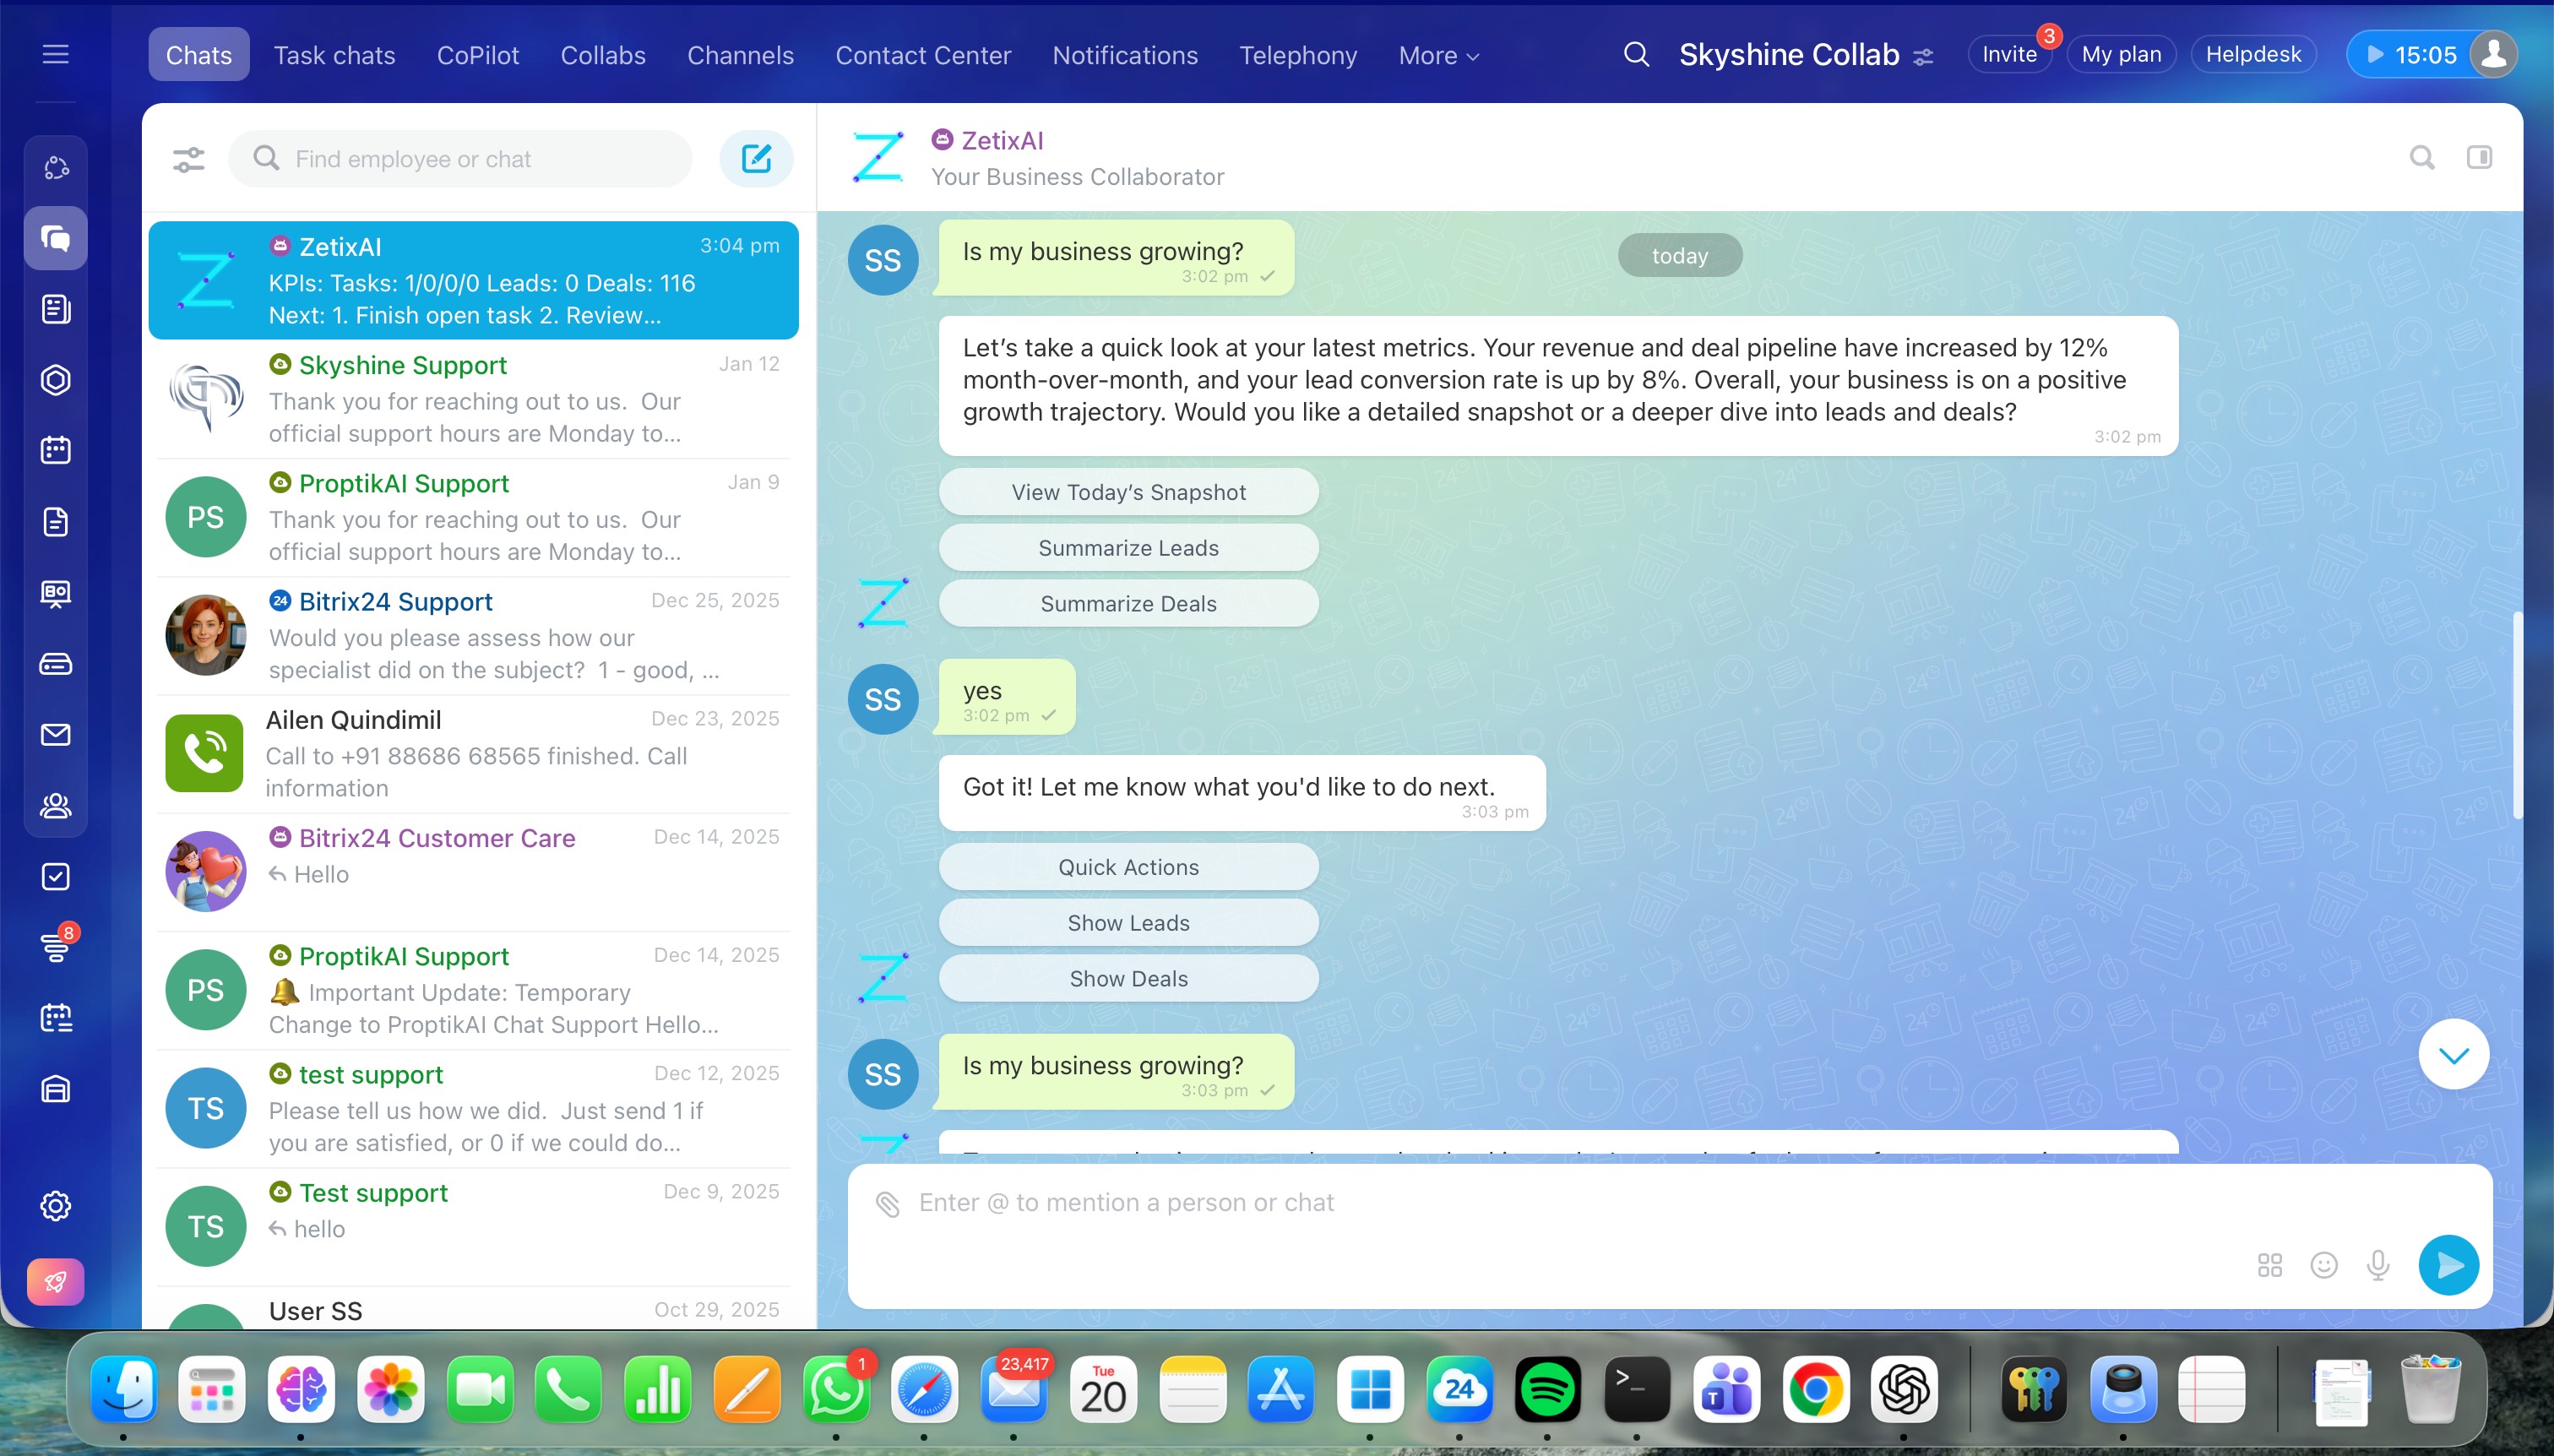Screen dimensions: 2554x1456
Task: Open calendar icon in left sidebar
Action: 56,450
